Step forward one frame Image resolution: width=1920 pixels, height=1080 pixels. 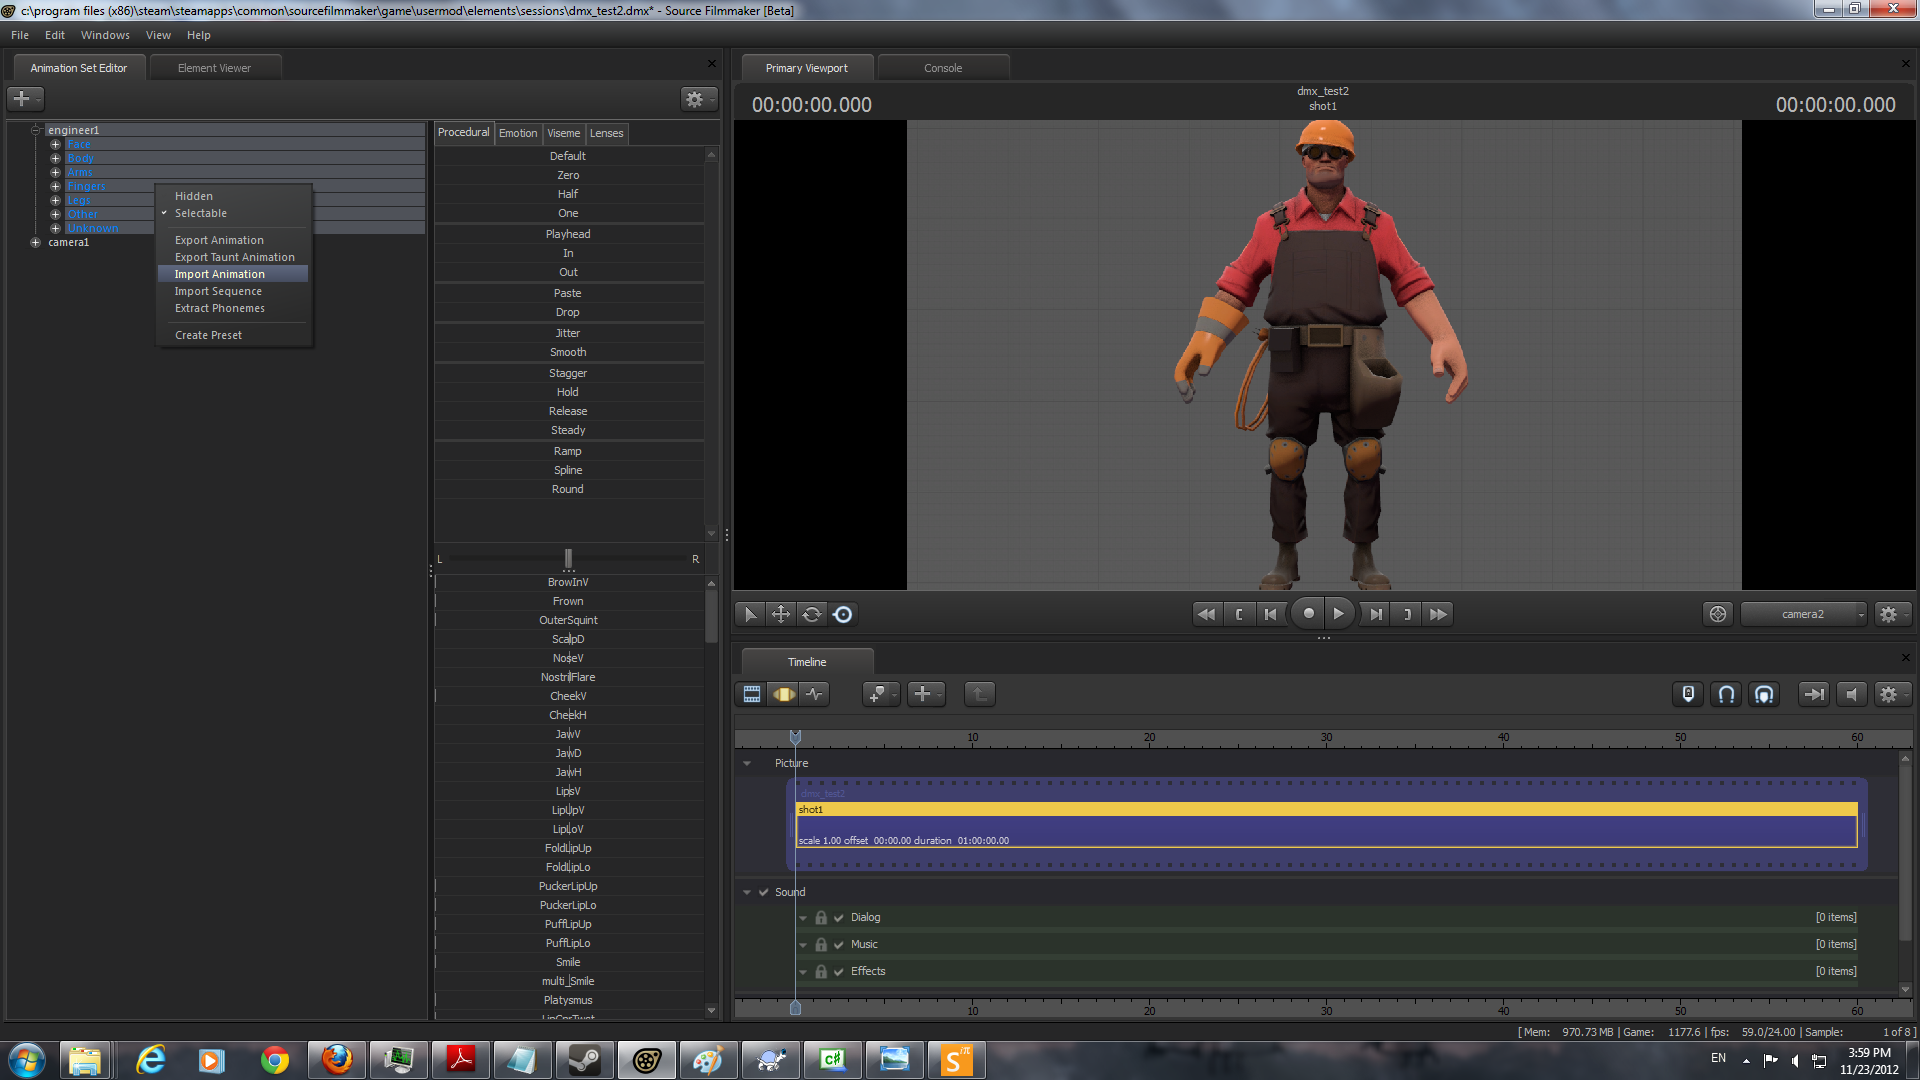tap(1376, 614)
